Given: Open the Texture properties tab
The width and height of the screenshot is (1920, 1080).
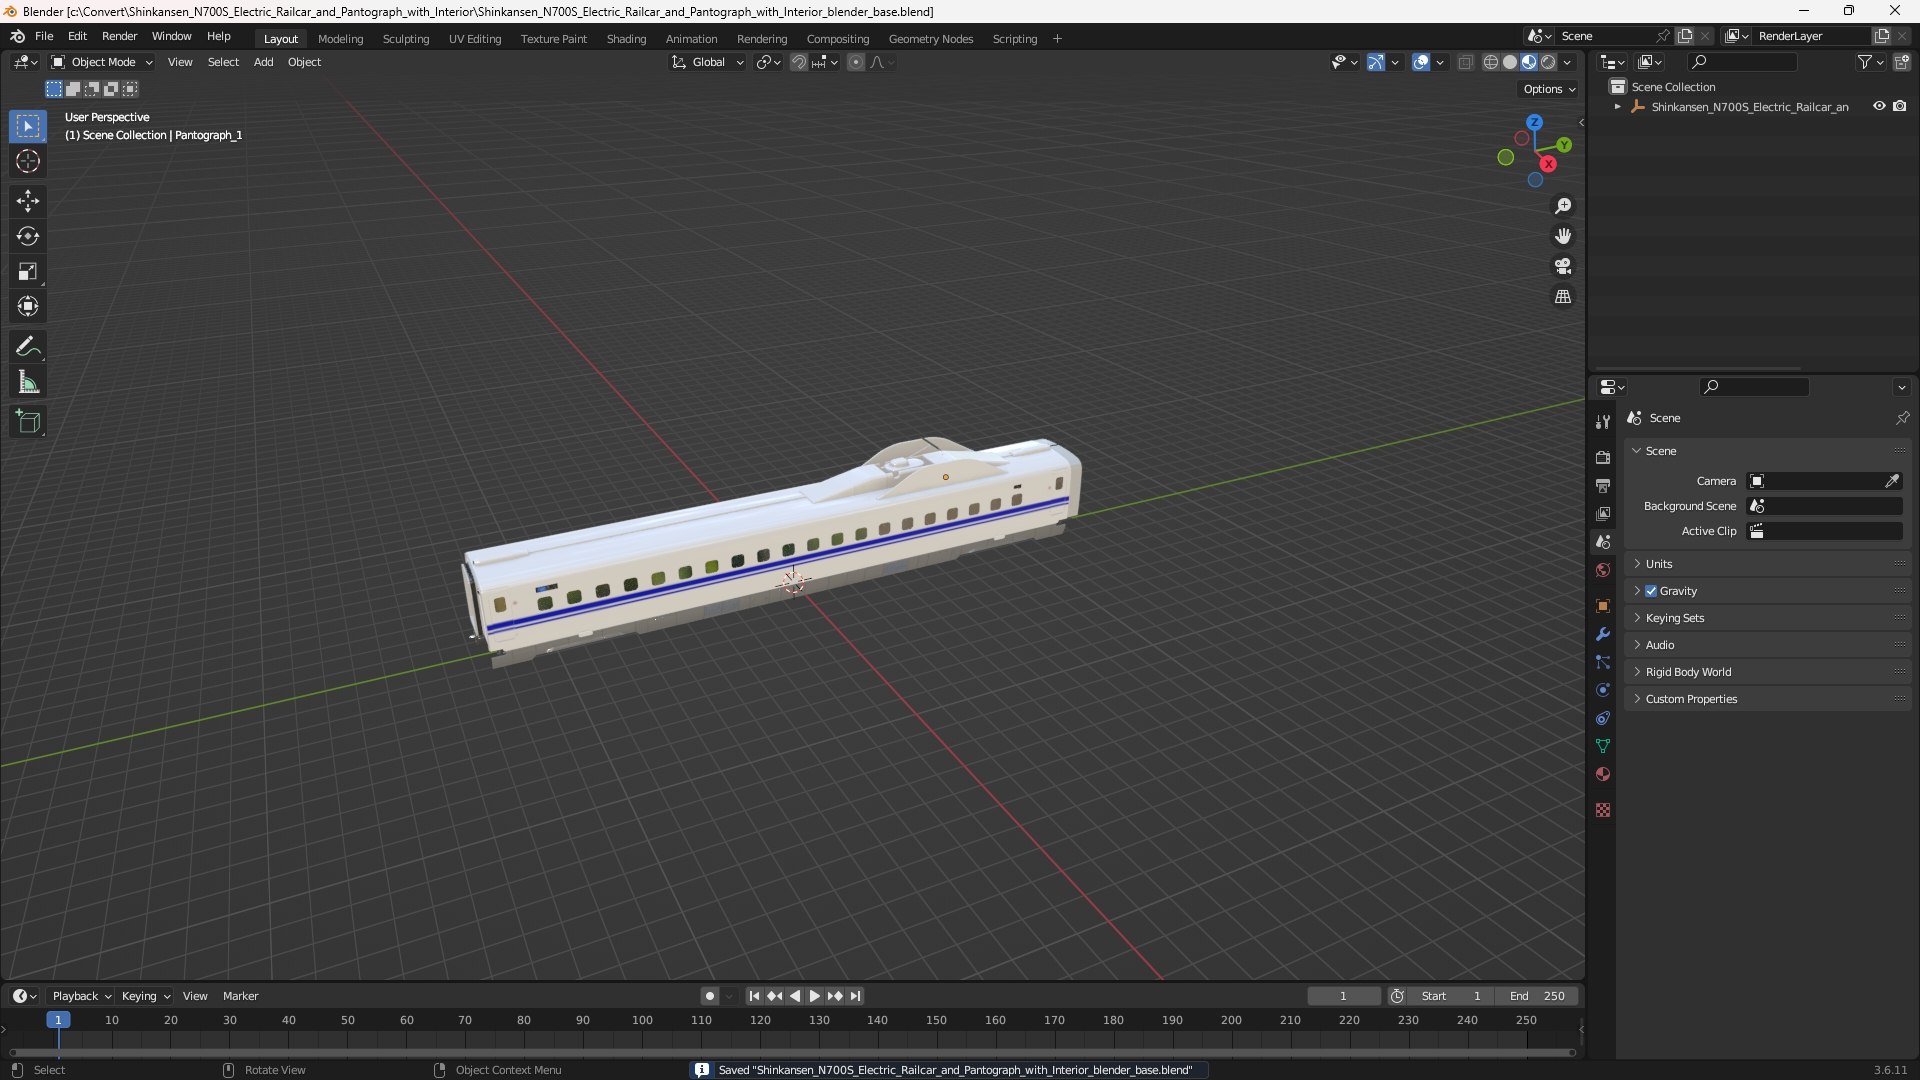Looking at the screenshot, I should pos(1603,810).
